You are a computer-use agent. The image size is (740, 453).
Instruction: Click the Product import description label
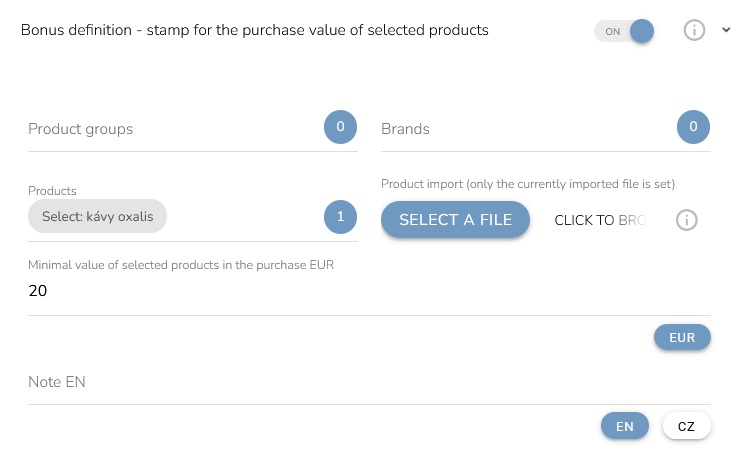[x=528, y=184]
